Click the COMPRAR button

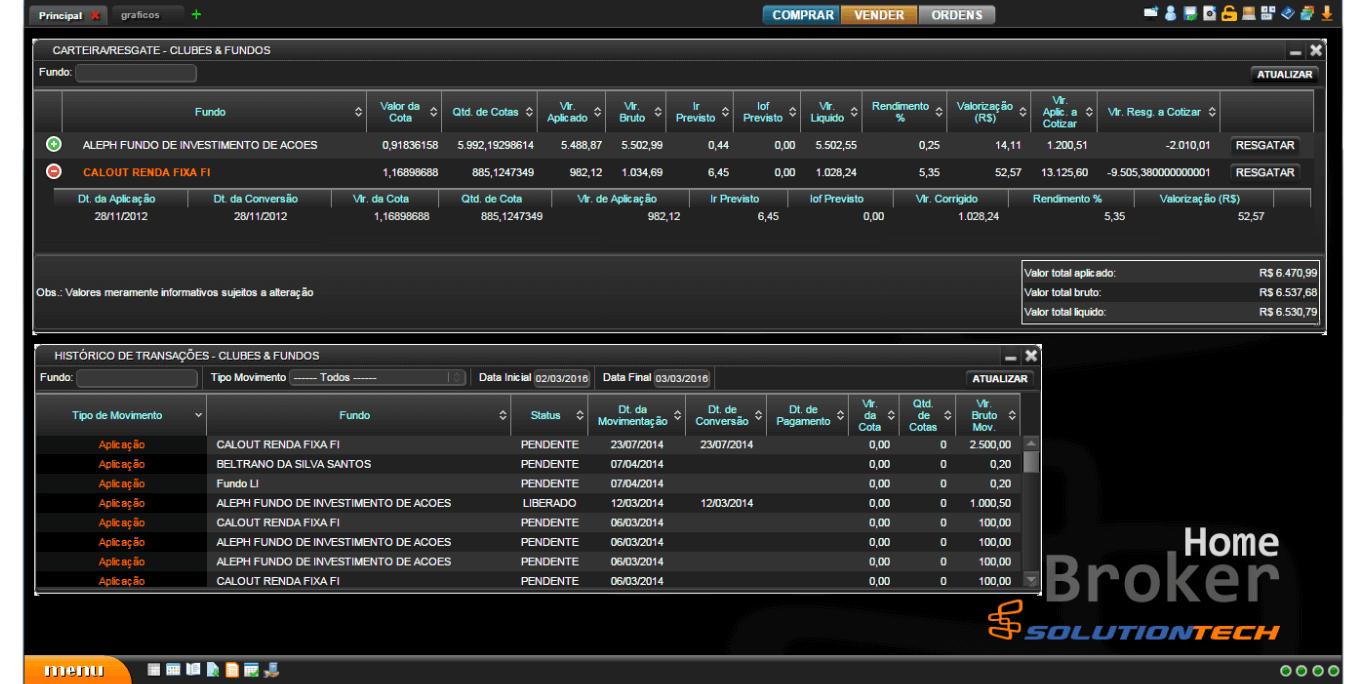click(803, 15)
